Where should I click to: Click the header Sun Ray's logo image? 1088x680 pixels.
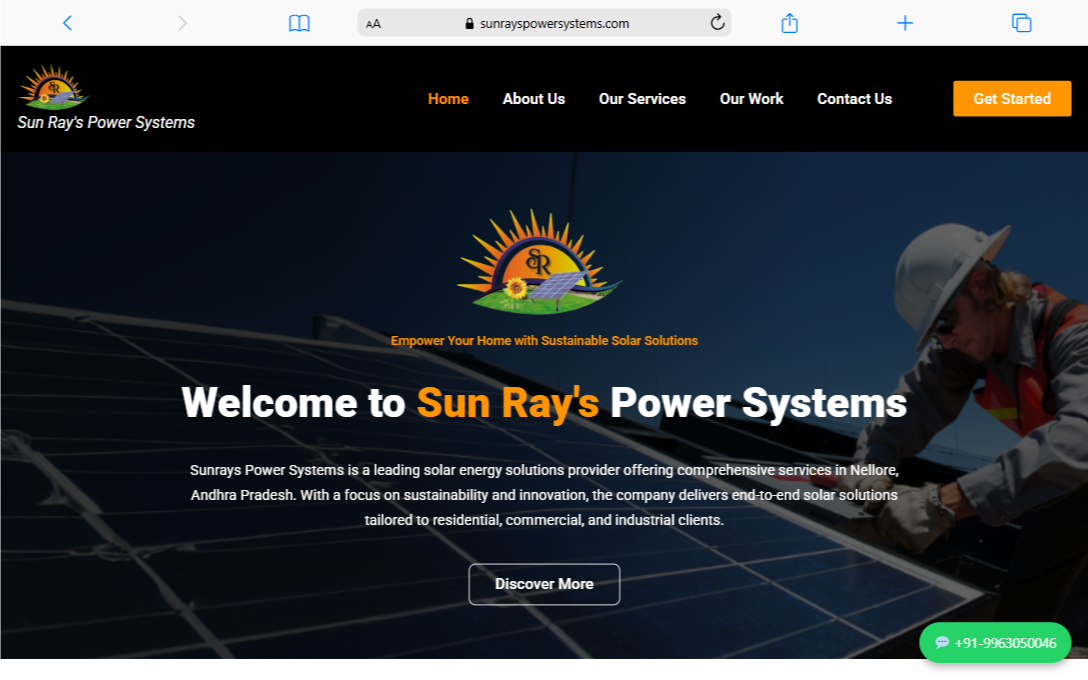(54, 87)
